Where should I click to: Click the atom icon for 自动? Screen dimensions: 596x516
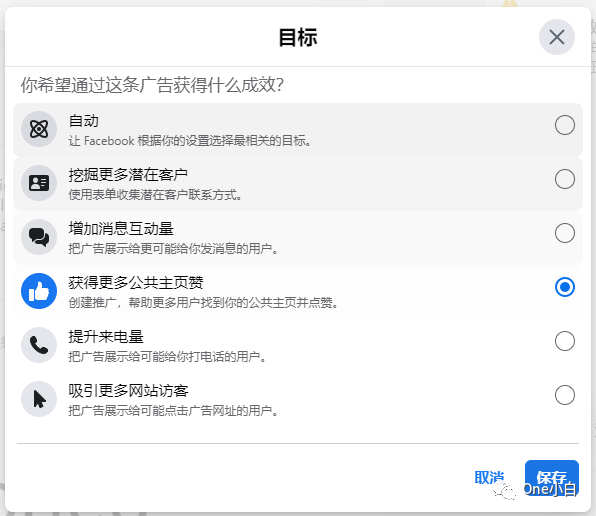pyautogui.click(x=39, y=129)
